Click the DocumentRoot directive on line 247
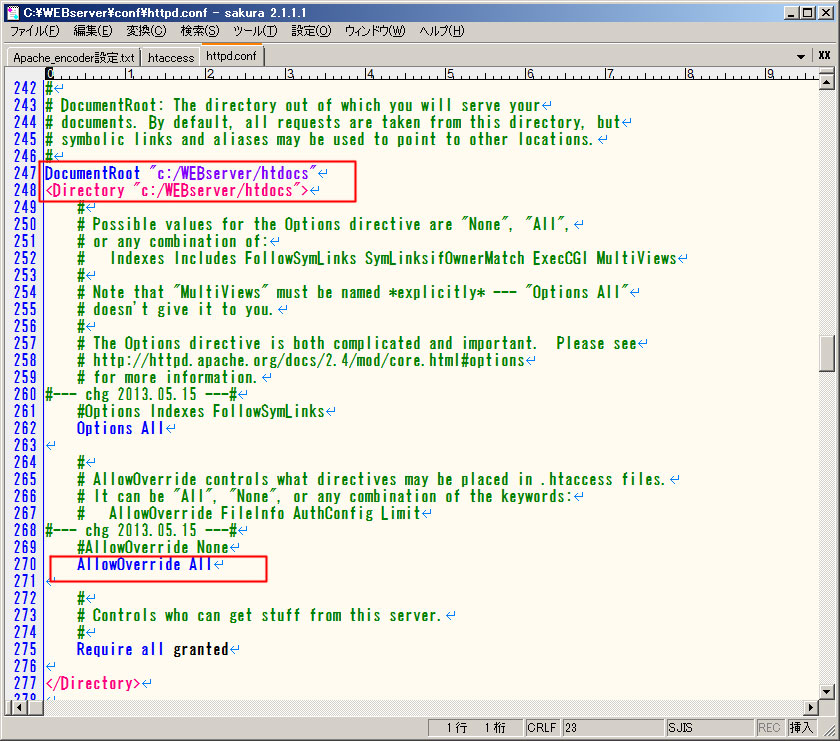The width and height of the screenshot is (840, 741). (x=93, y=173)
